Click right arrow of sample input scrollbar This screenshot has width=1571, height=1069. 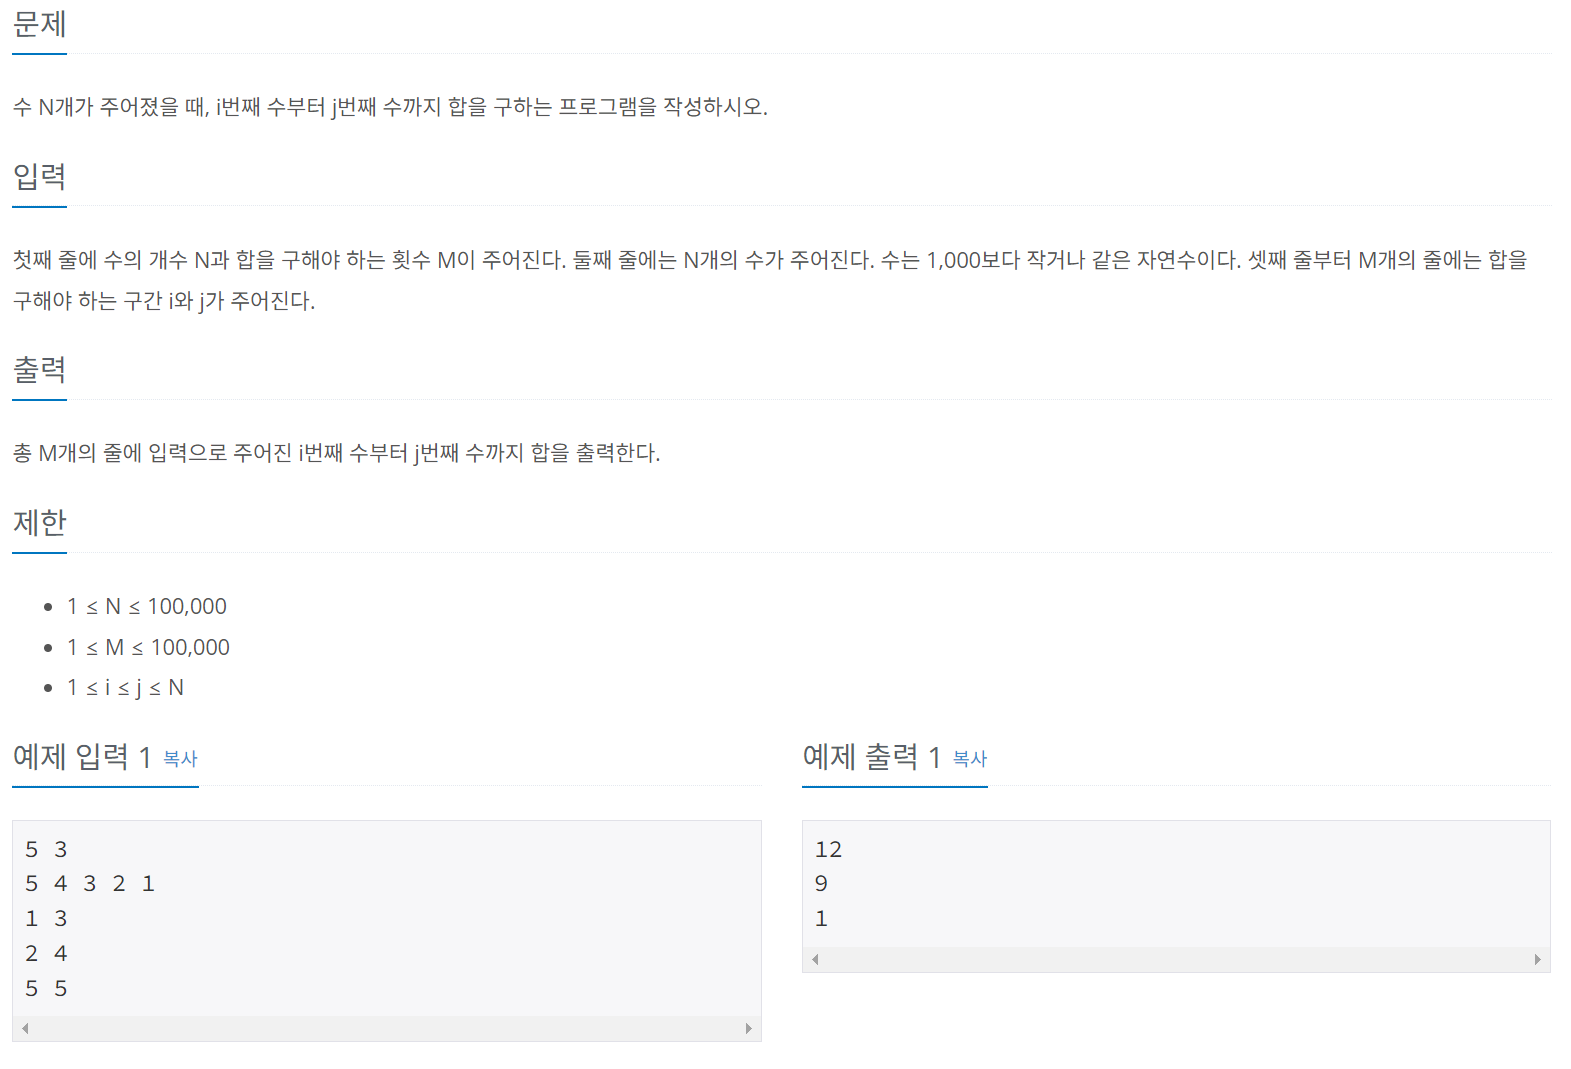[748, 1028]
